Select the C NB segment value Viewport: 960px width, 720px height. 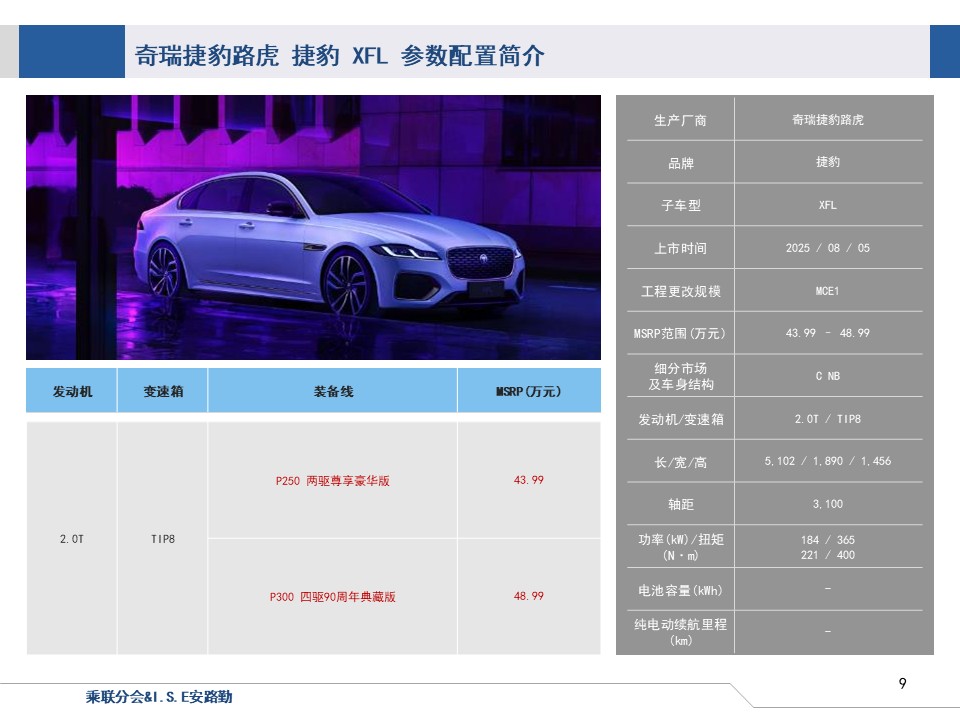tap(828, 376)
